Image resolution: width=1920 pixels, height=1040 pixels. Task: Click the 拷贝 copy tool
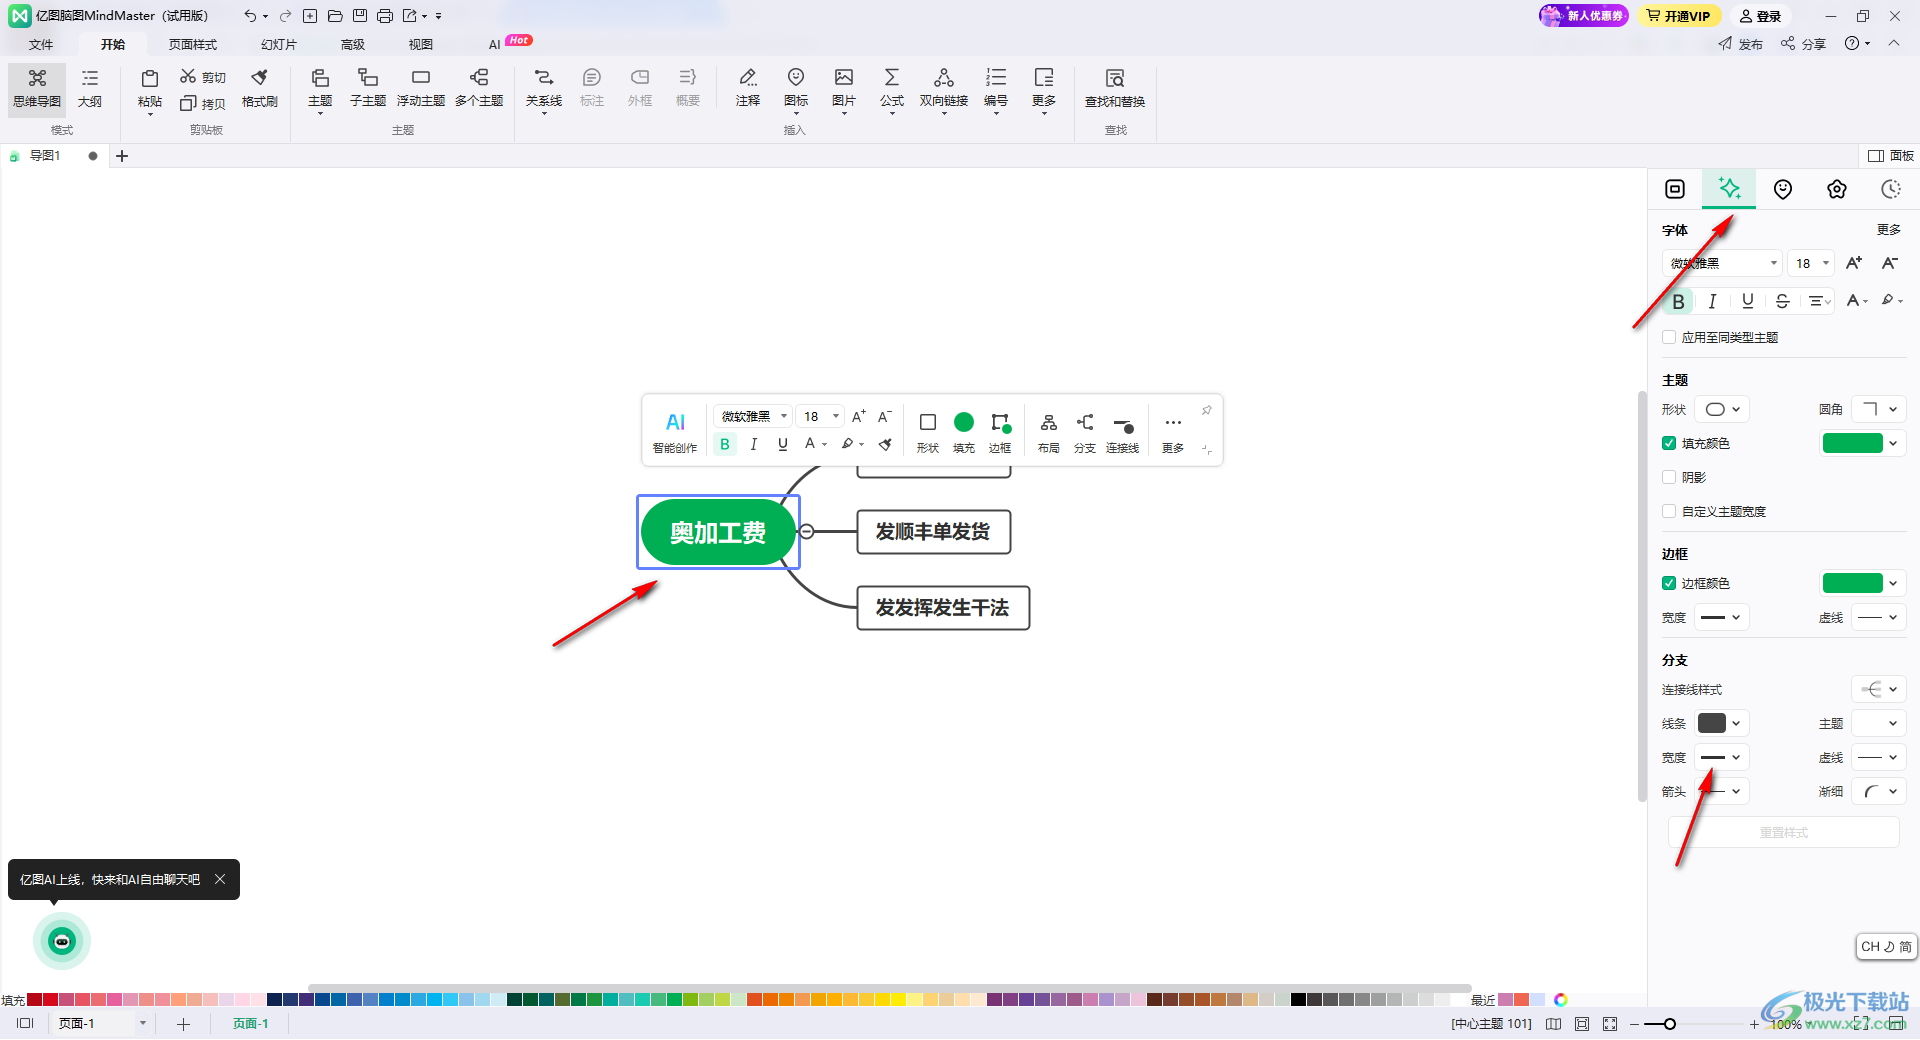pyautogui.click(x=203, y=103)
